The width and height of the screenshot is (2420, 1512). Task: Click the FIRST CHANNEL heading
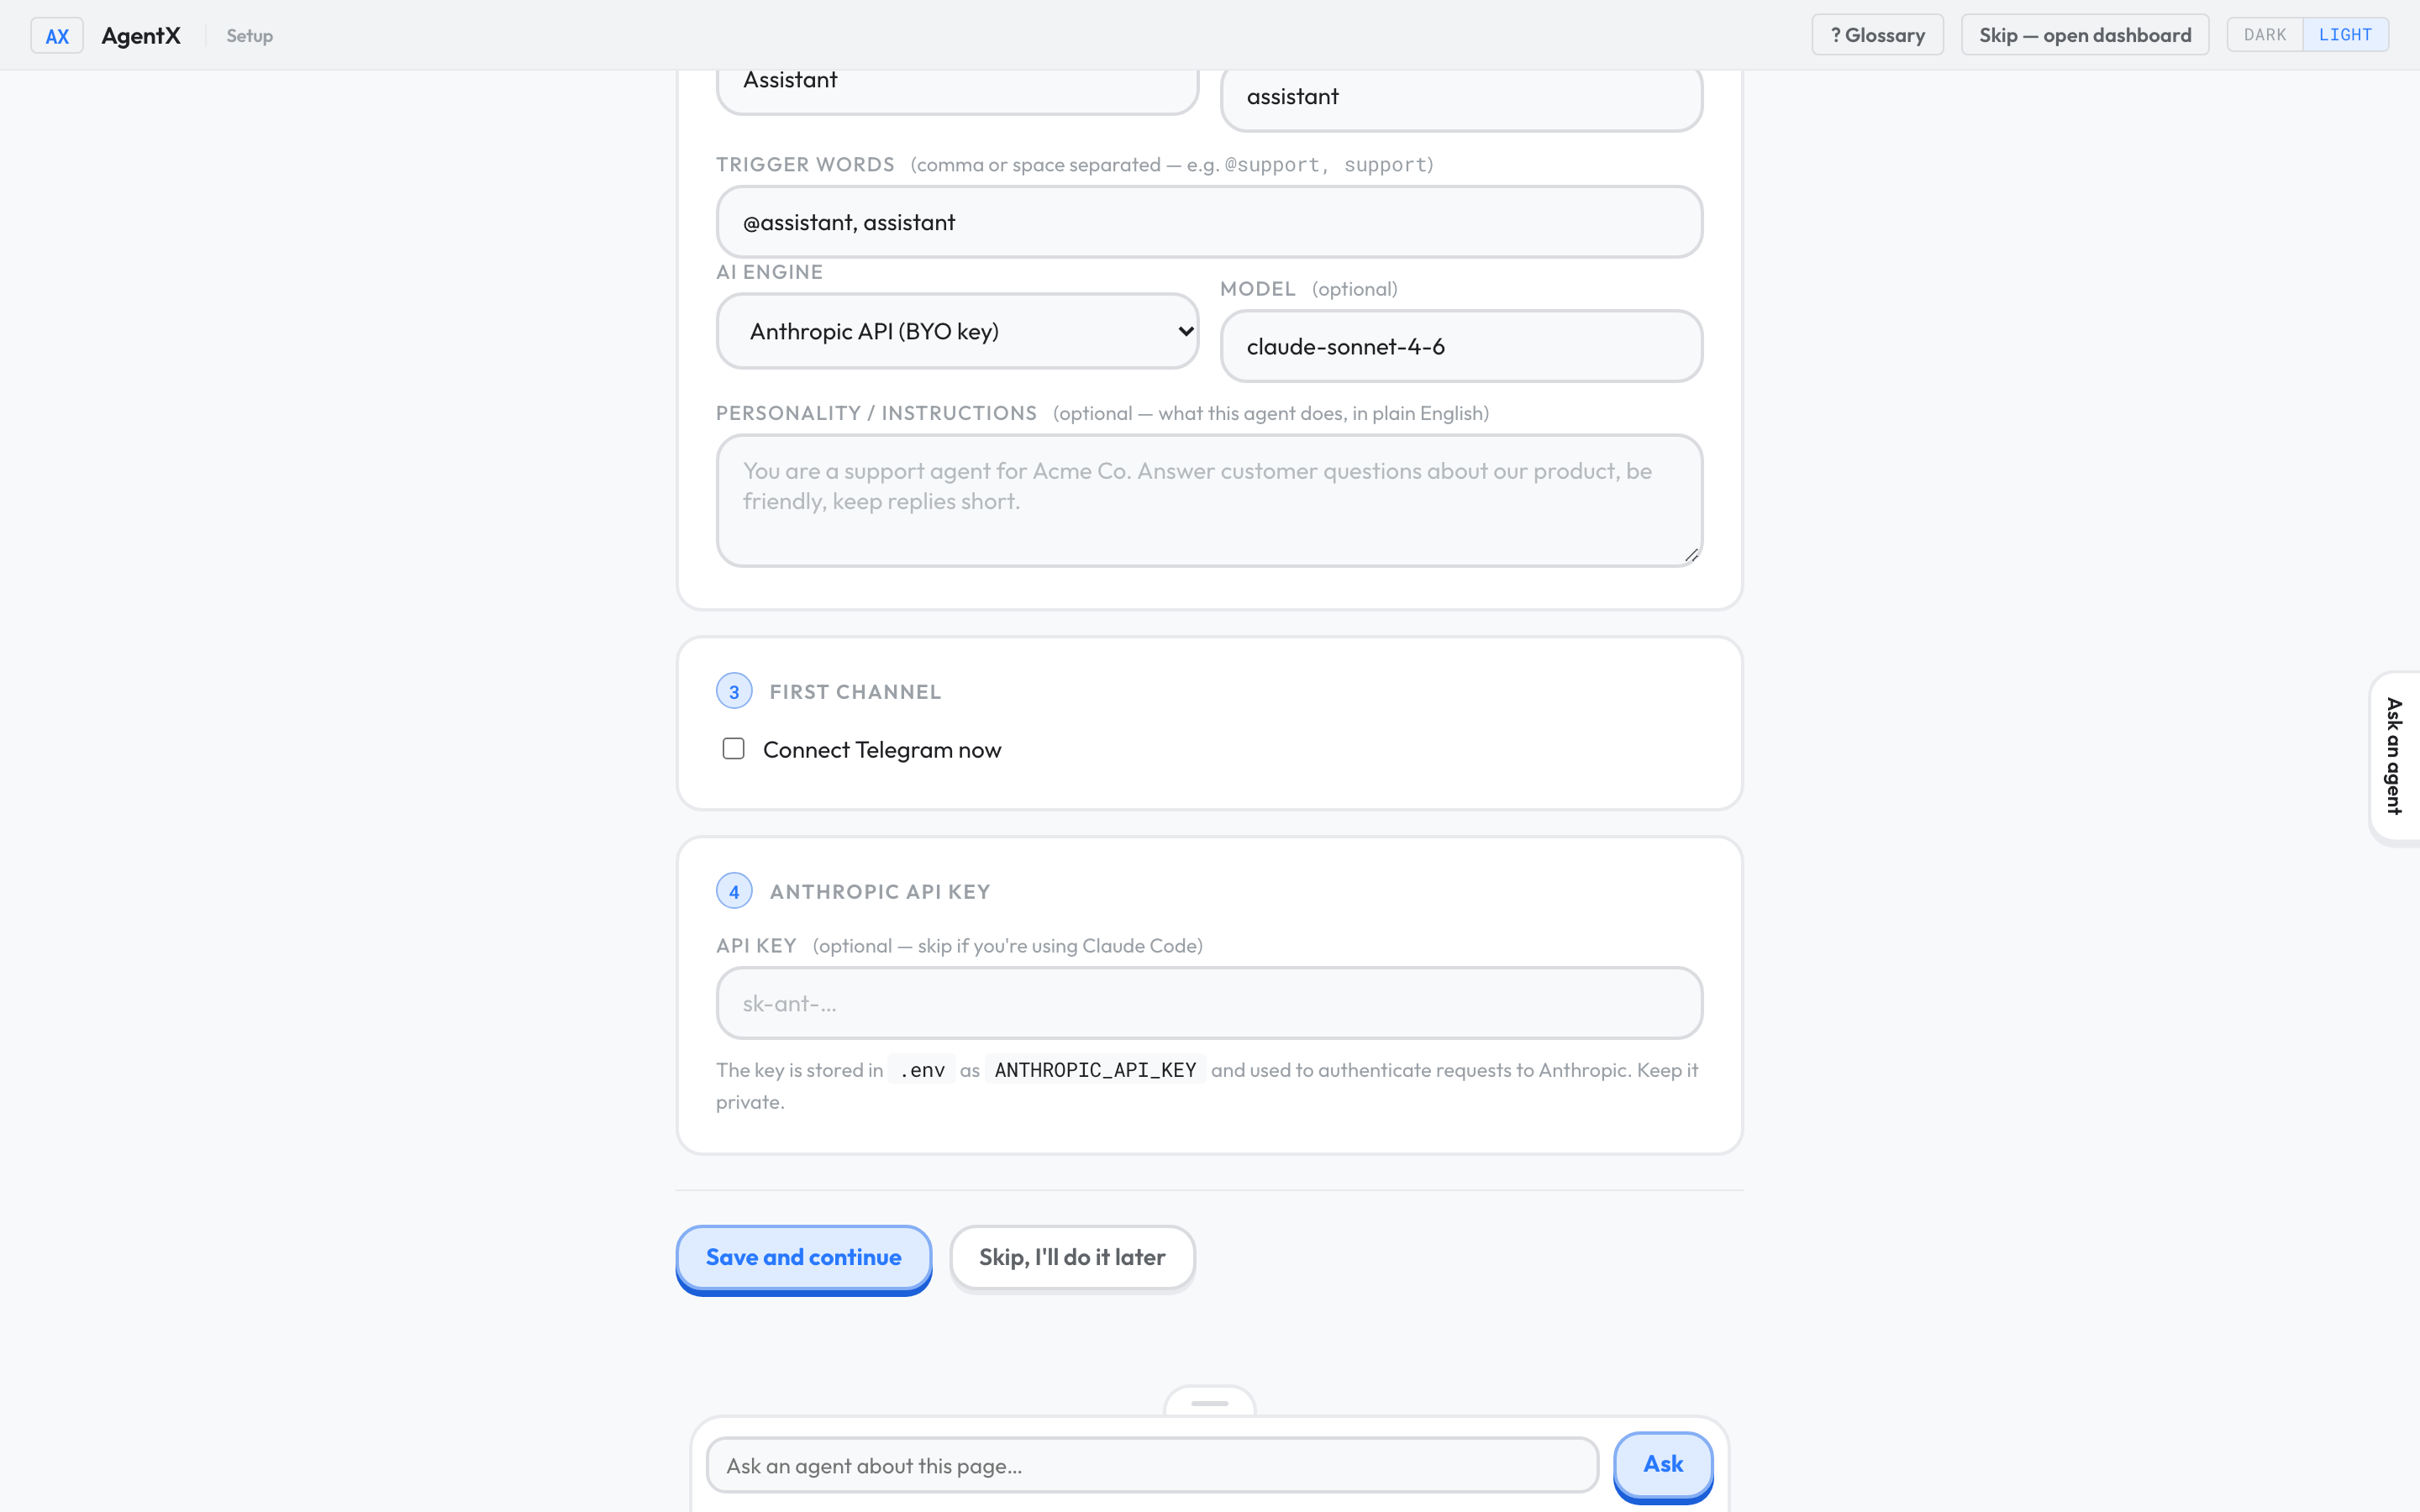pyautogui.click(x=855, y=692)
